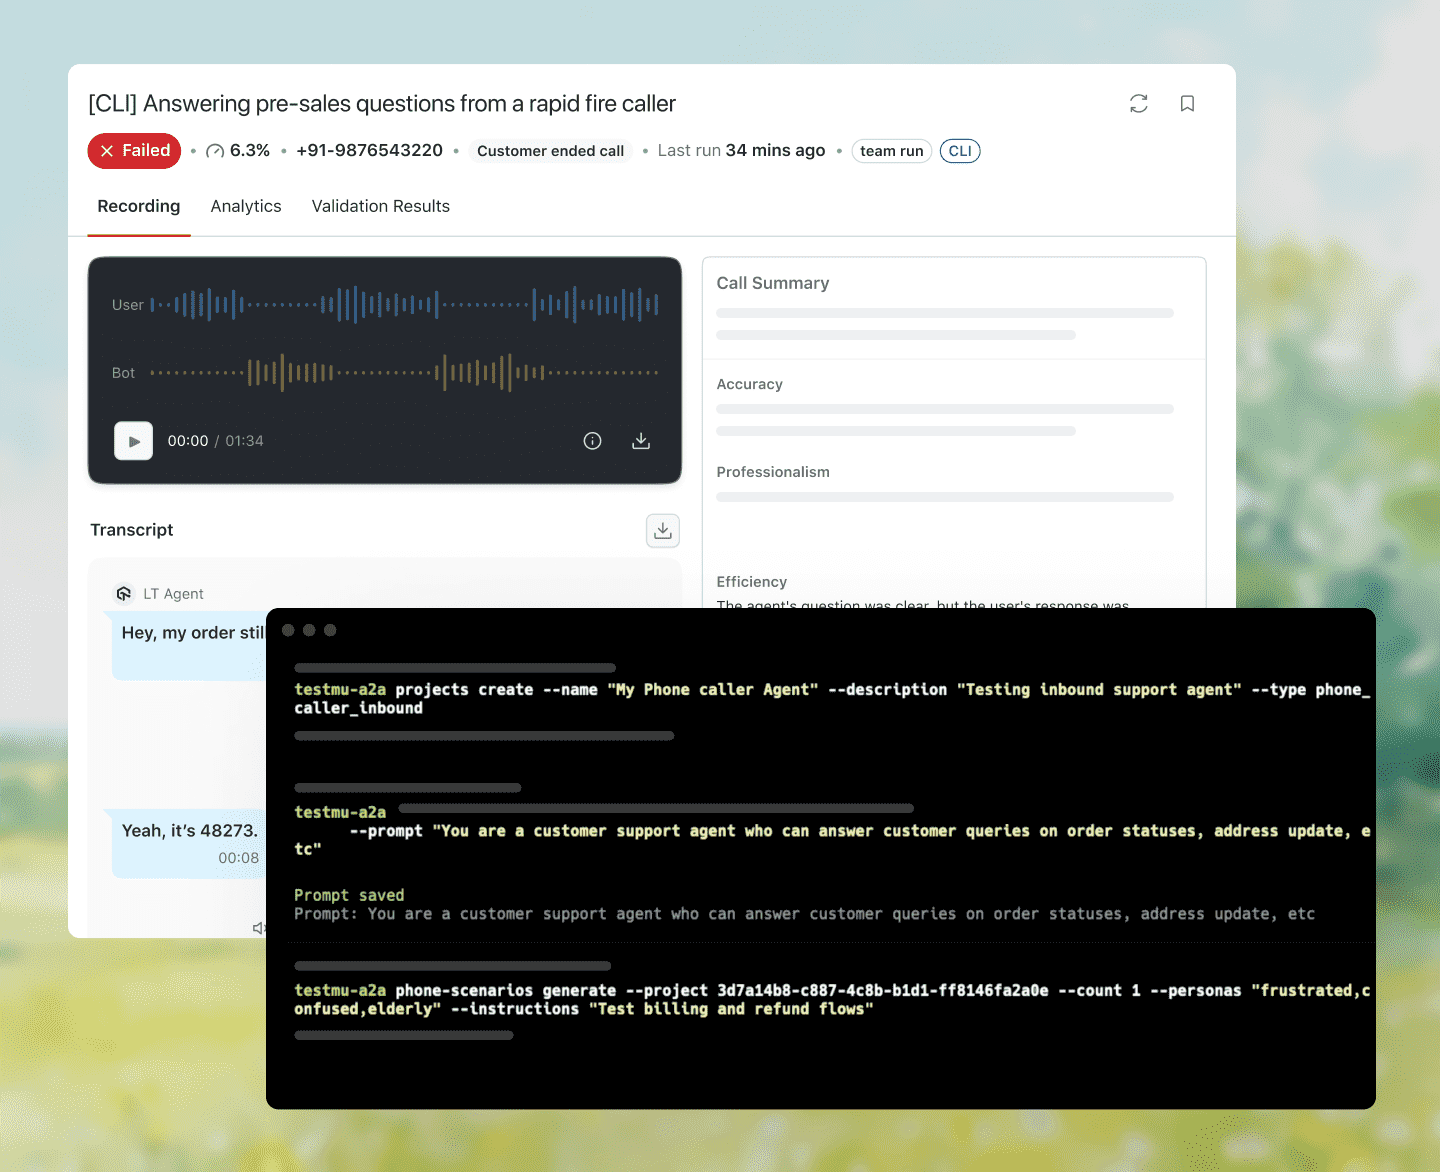Click the "Yeah, it's 48273." transcript message
The width and height of the screenshot is (1440, 1172).
point(190,832)
